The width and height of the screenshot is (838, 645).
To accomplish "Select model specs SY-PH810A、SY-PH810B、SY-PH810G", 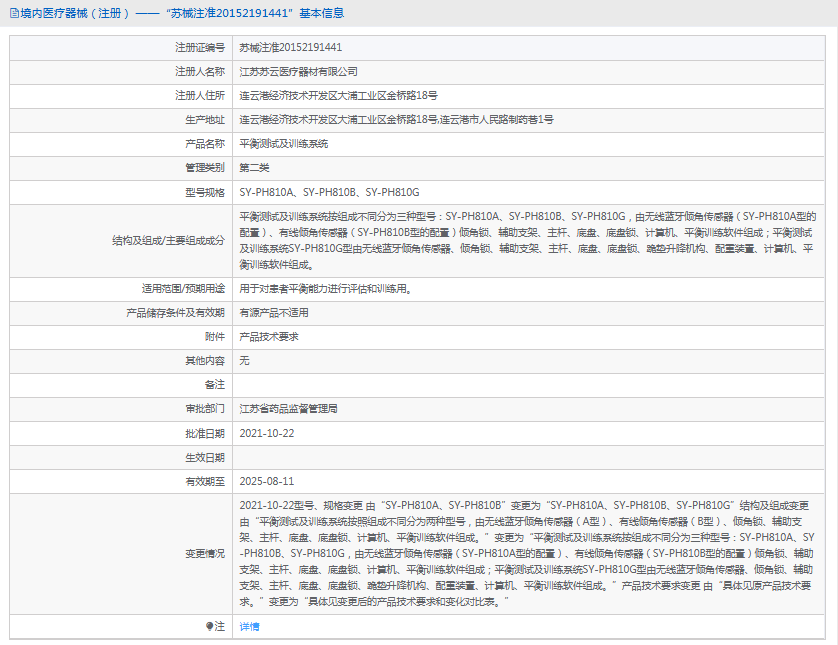I will click(x=329, y=192).
